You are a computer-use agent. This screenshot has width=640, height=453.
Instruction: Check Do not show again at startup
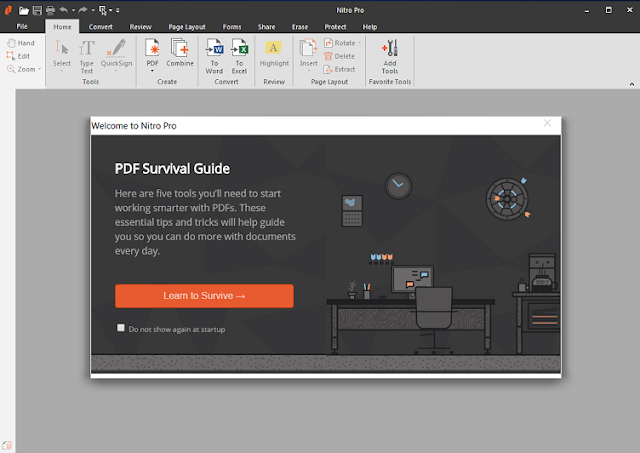[121, 328]
